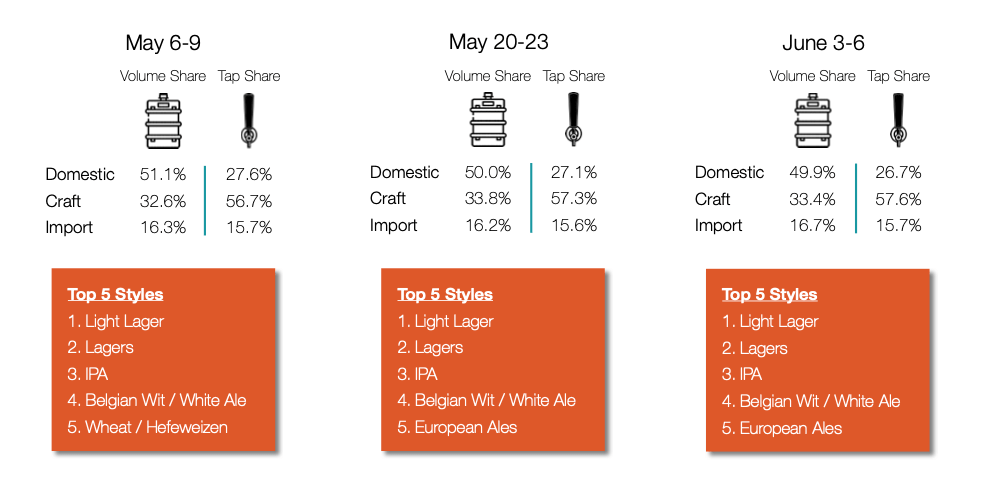Screen dimensions: 994x478
Task: Select the May 6-9 heading
Action: pyautogui.click(x=163, y=43)
